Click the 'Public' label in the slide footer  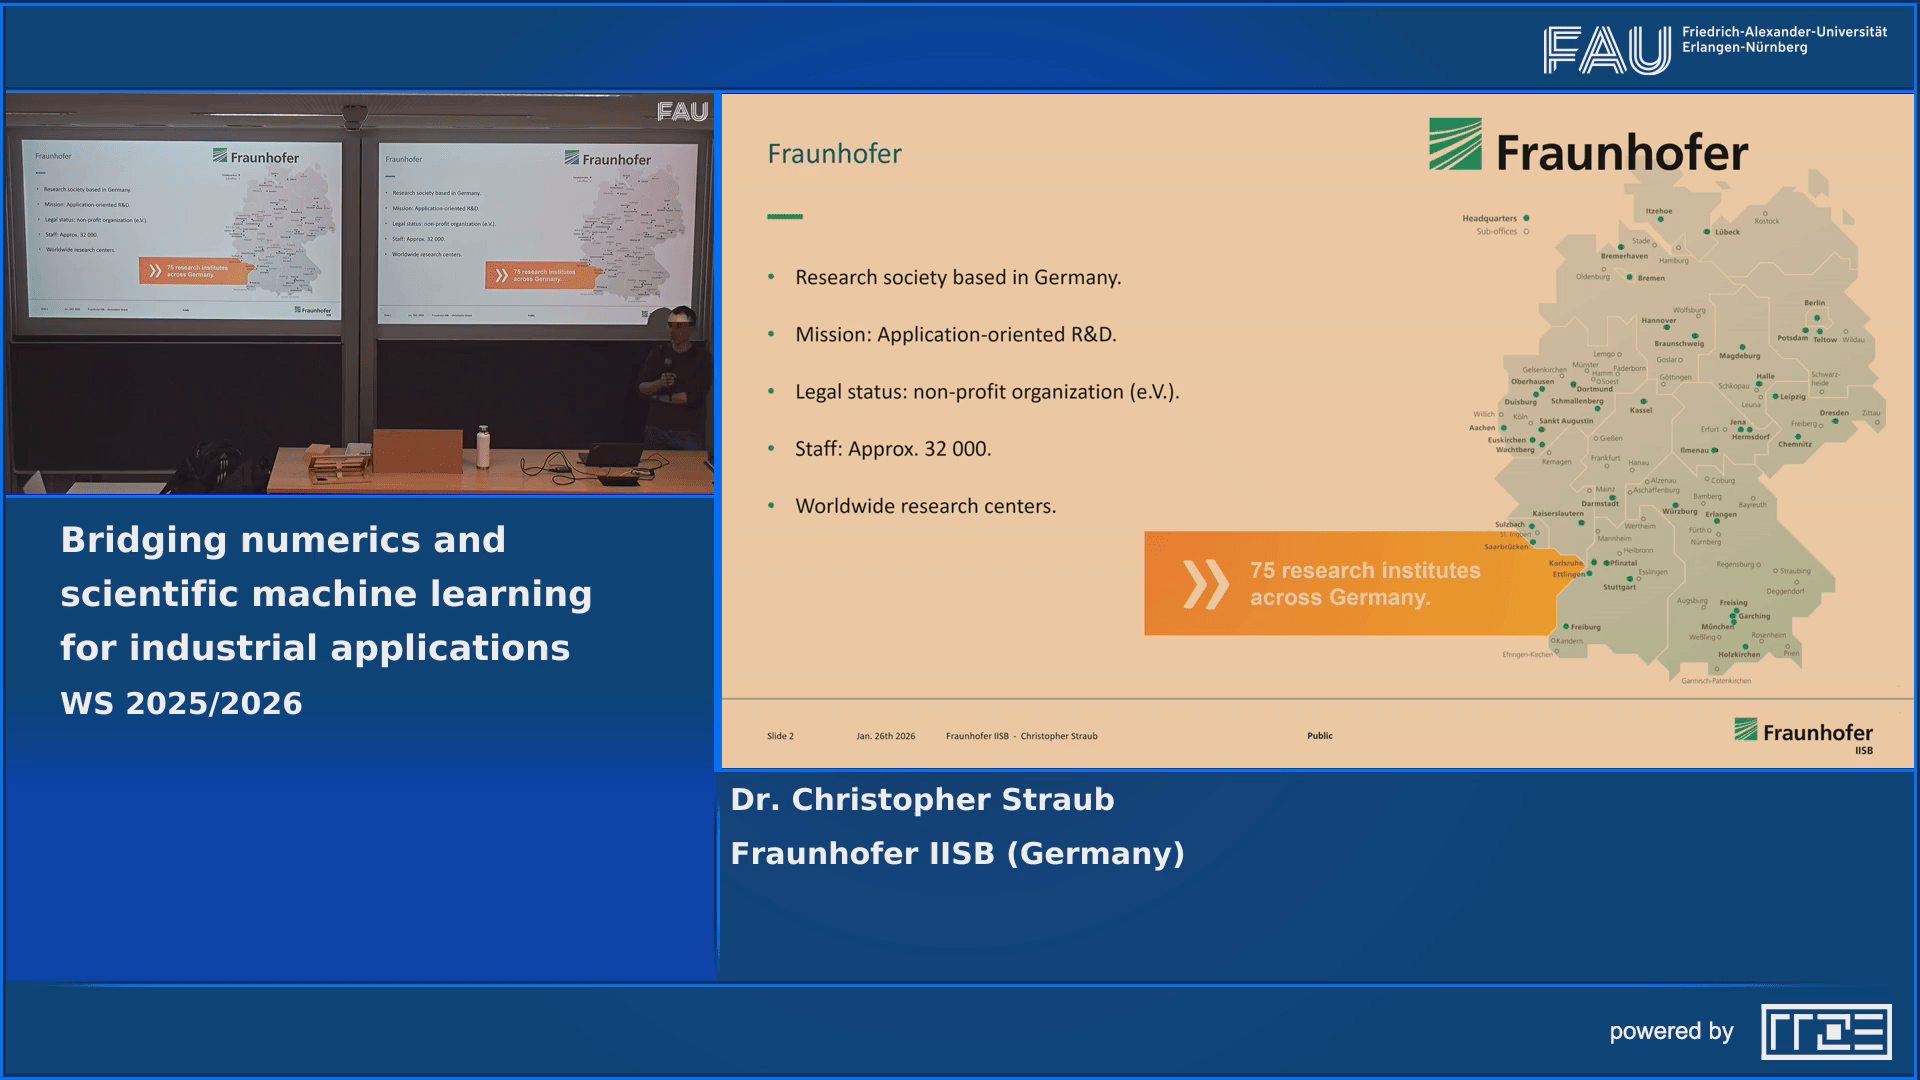click(1321, 735)
